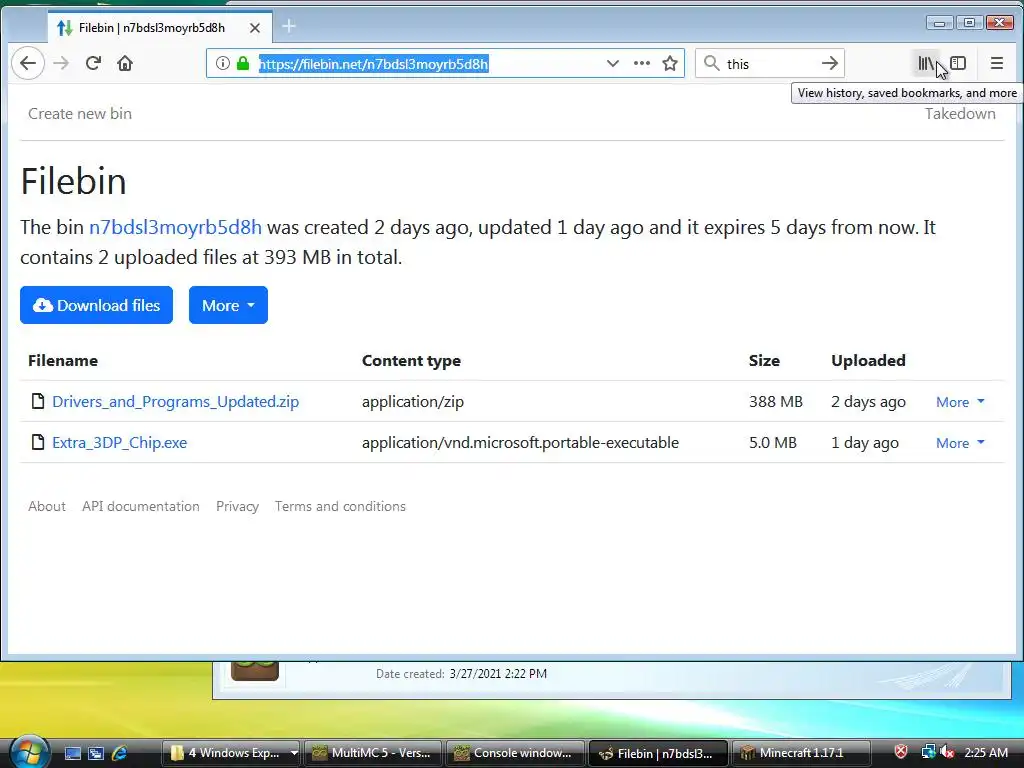Open a new browser tab

(x=289, y=26)
